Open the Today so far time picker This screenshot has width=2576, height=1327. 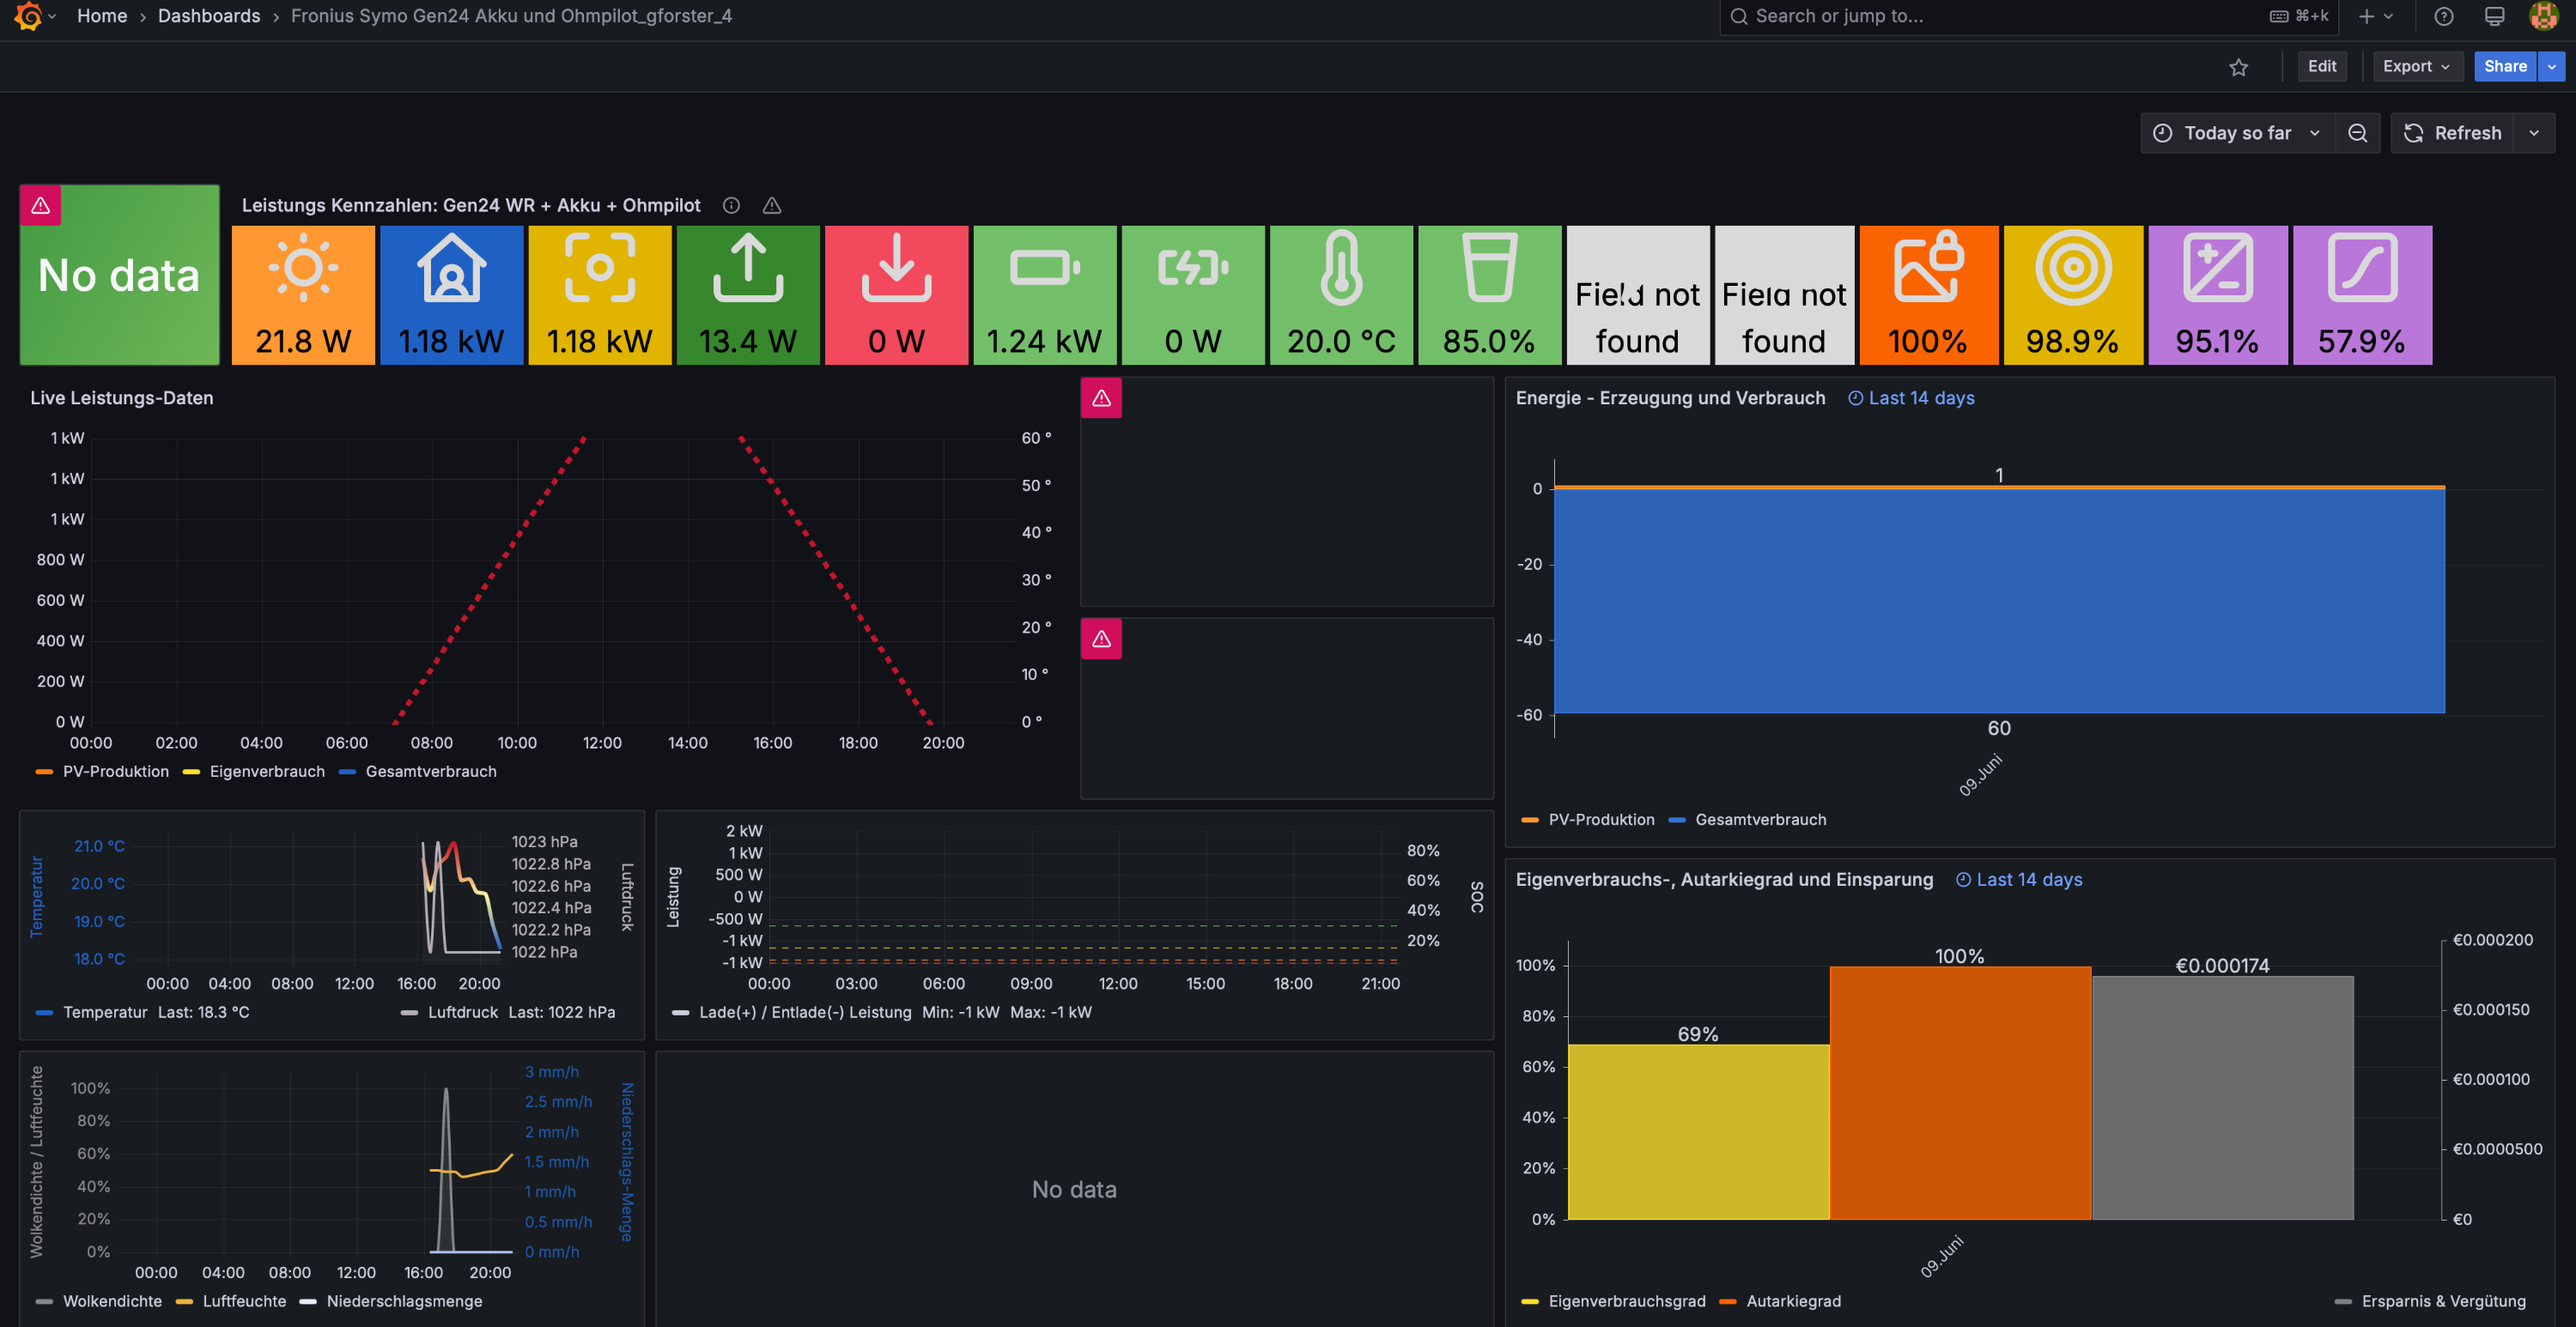tap(2236, 133)
